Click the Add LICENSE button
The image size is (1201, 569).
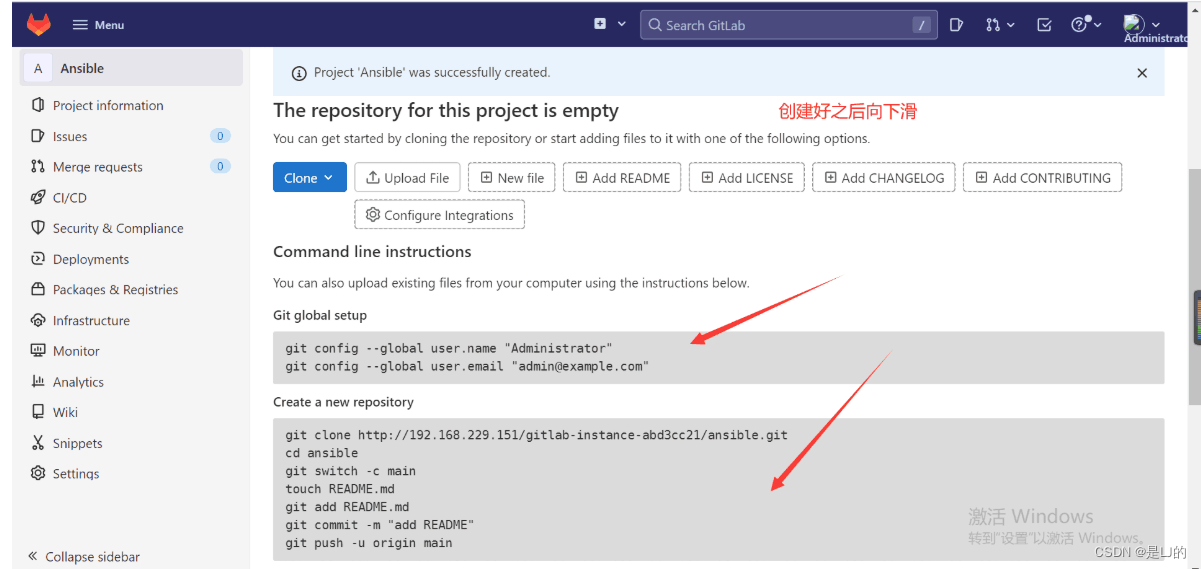[746, 178]
